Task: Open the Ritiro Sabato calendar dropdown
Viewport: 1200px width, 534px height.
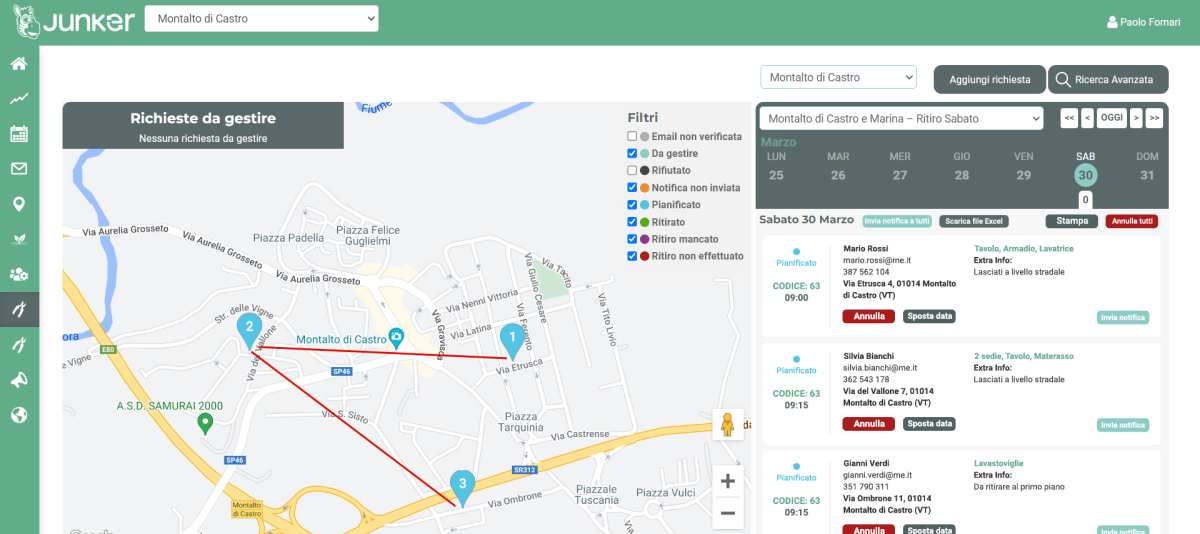Action: [901, 118]
